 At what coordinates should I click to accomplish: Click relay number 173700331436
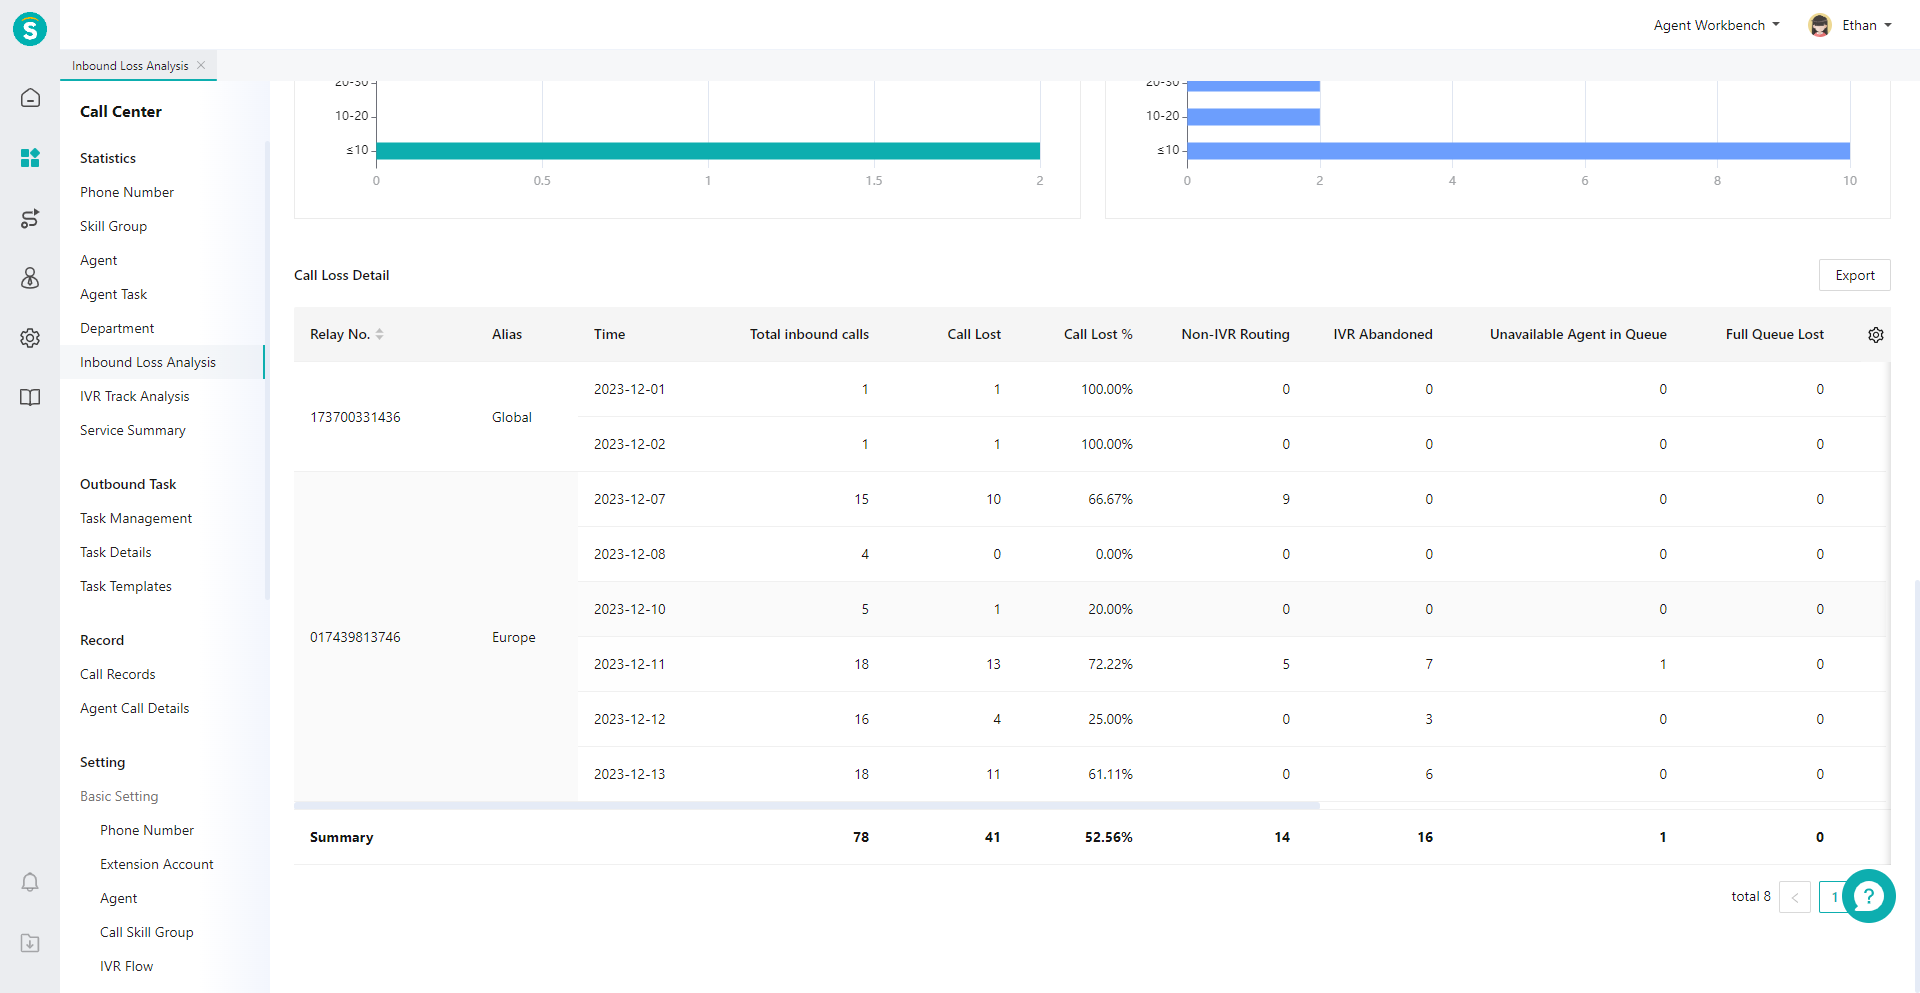pos(355,417)
